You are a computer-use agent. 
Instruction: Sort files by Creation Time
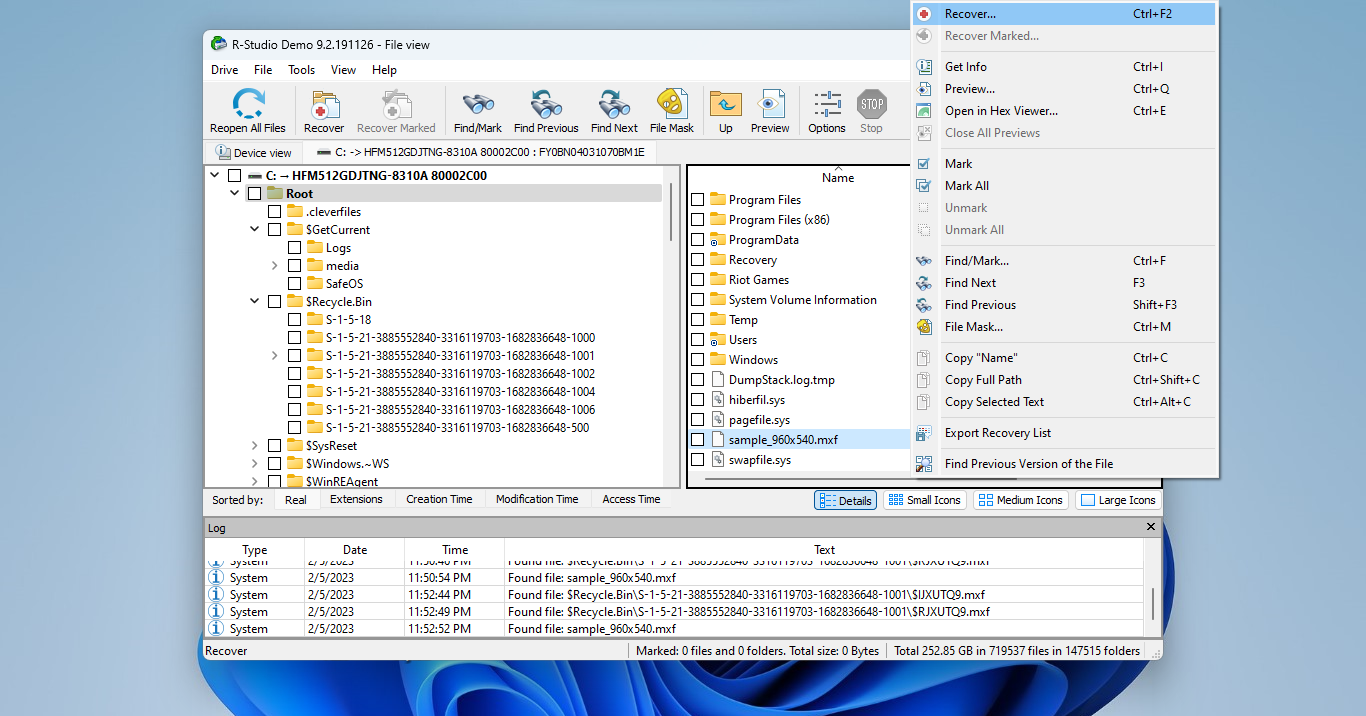pos(439,499)
